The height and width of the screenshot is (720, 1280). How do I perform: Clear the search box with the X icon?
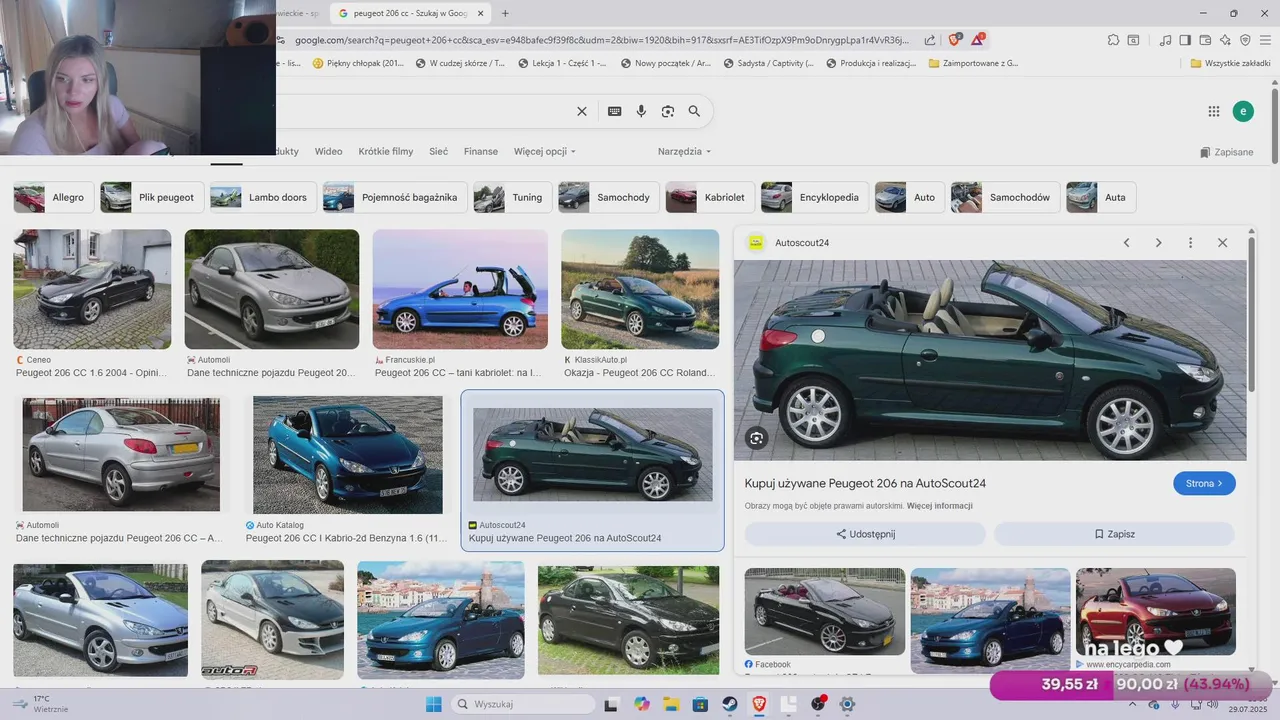(x=582, y=111)
